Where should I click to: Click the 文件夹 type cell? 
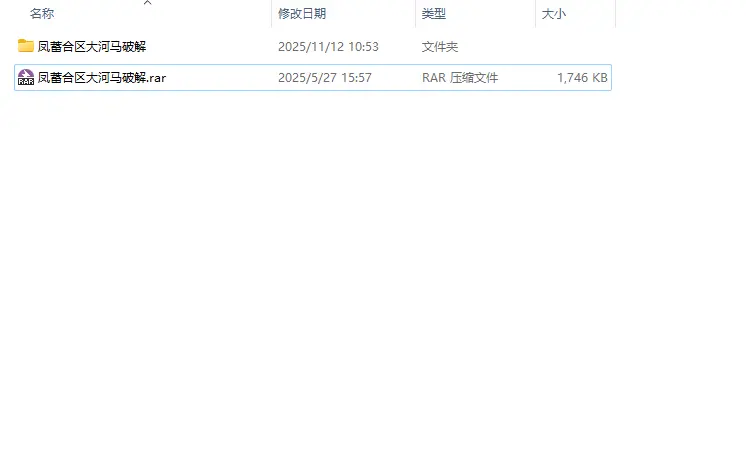440,46
